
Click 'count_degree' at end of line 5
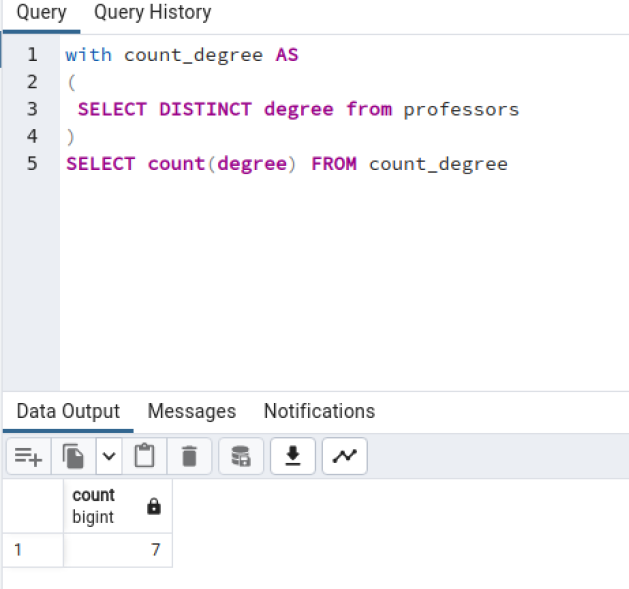click(x=438, y=165)
